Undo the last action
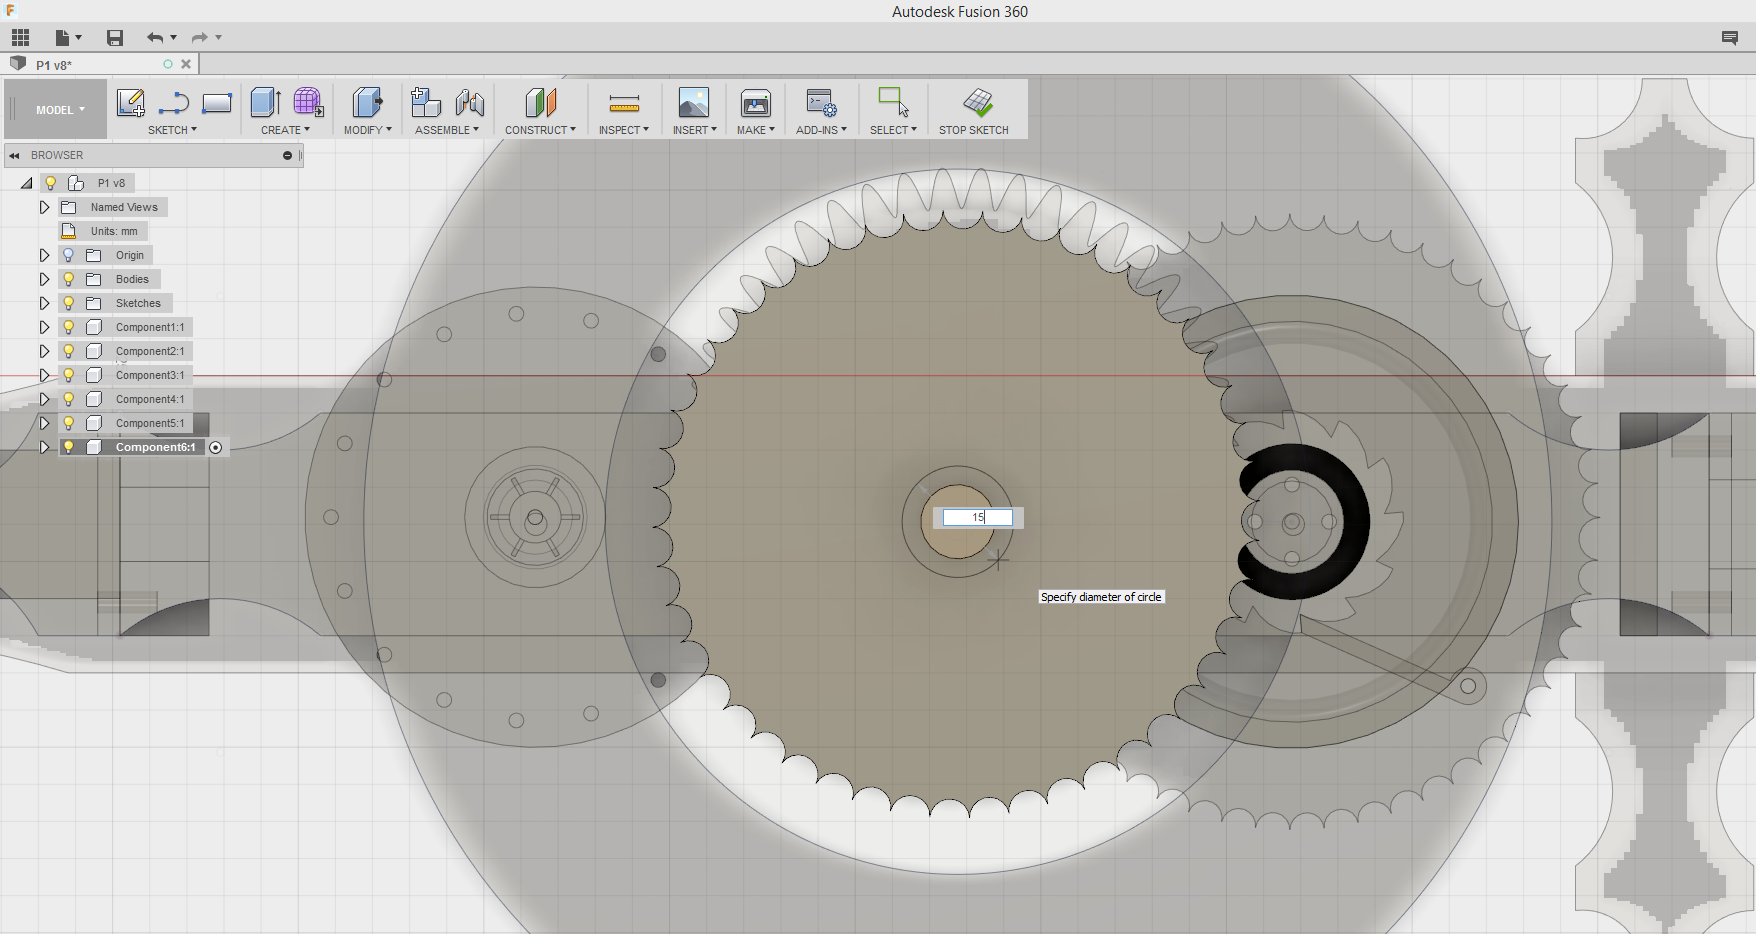This screenshot has width=1756, height=934. click(x=154, y=38)
